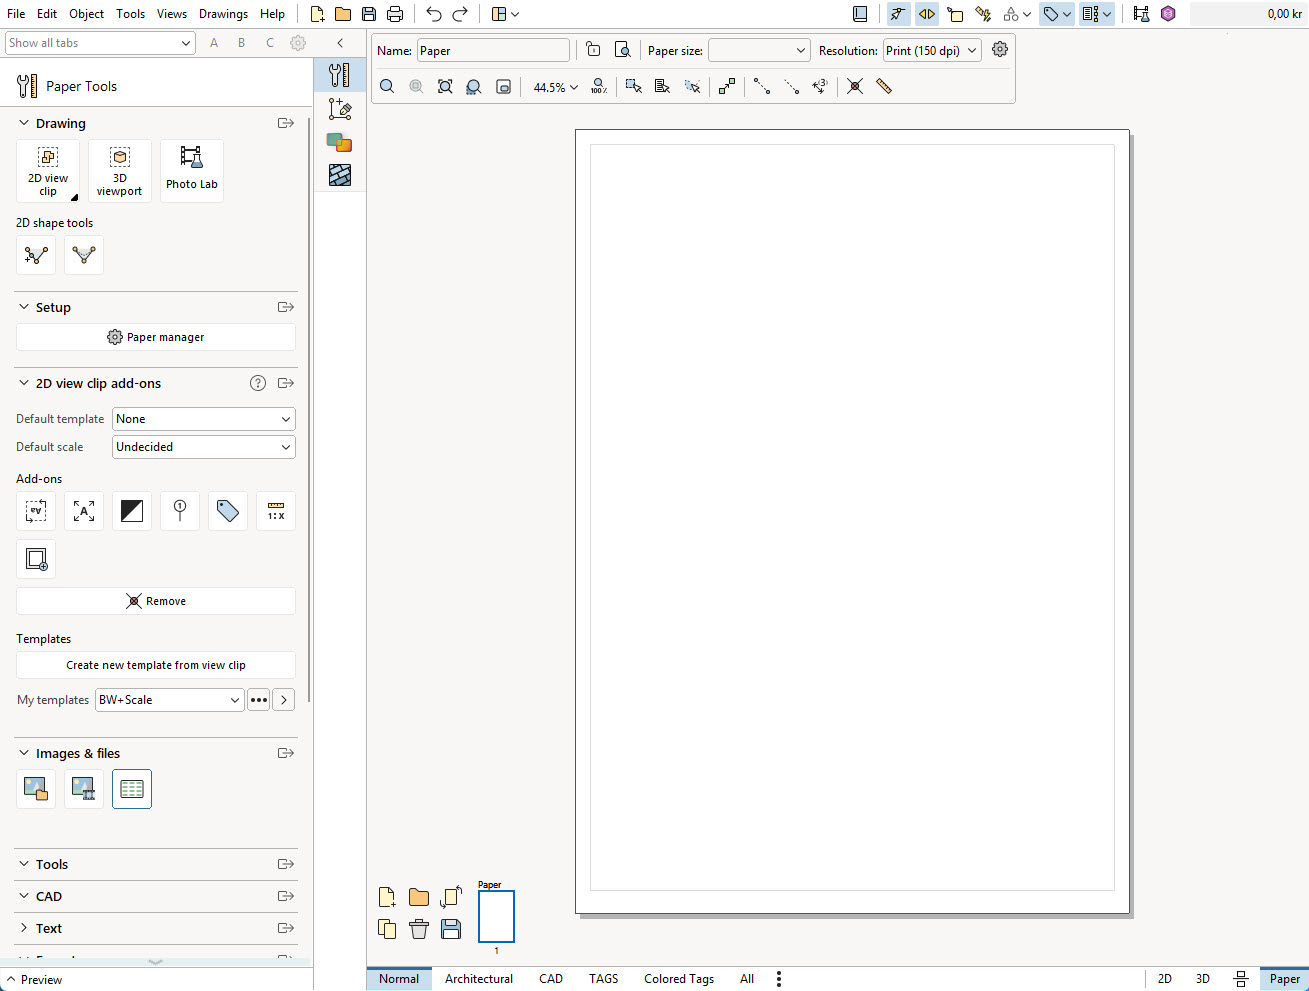This screenshot has height=991, width=1309.
Task: Collapse the Drawing section
Action: [24, 123]
